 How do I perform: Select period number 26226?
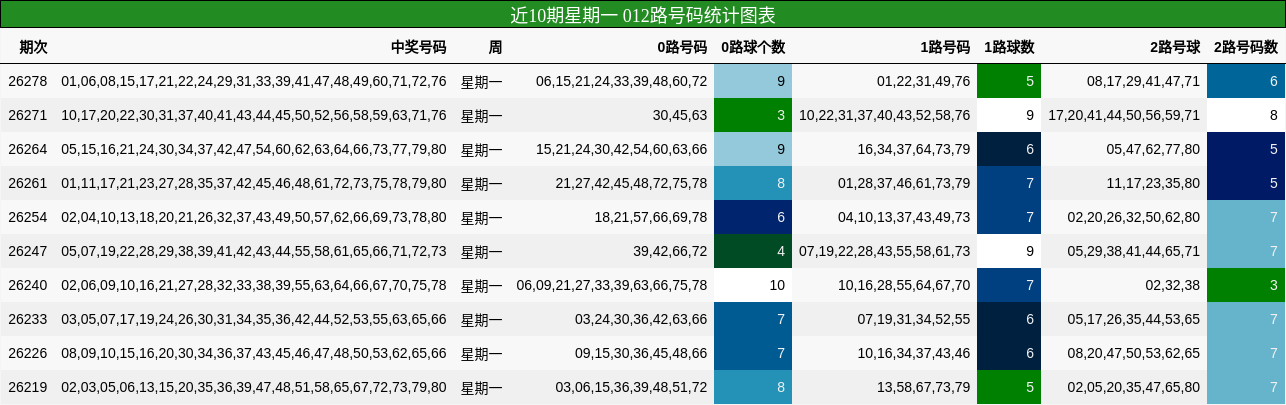pyautogui.click(x=27, y=353)
